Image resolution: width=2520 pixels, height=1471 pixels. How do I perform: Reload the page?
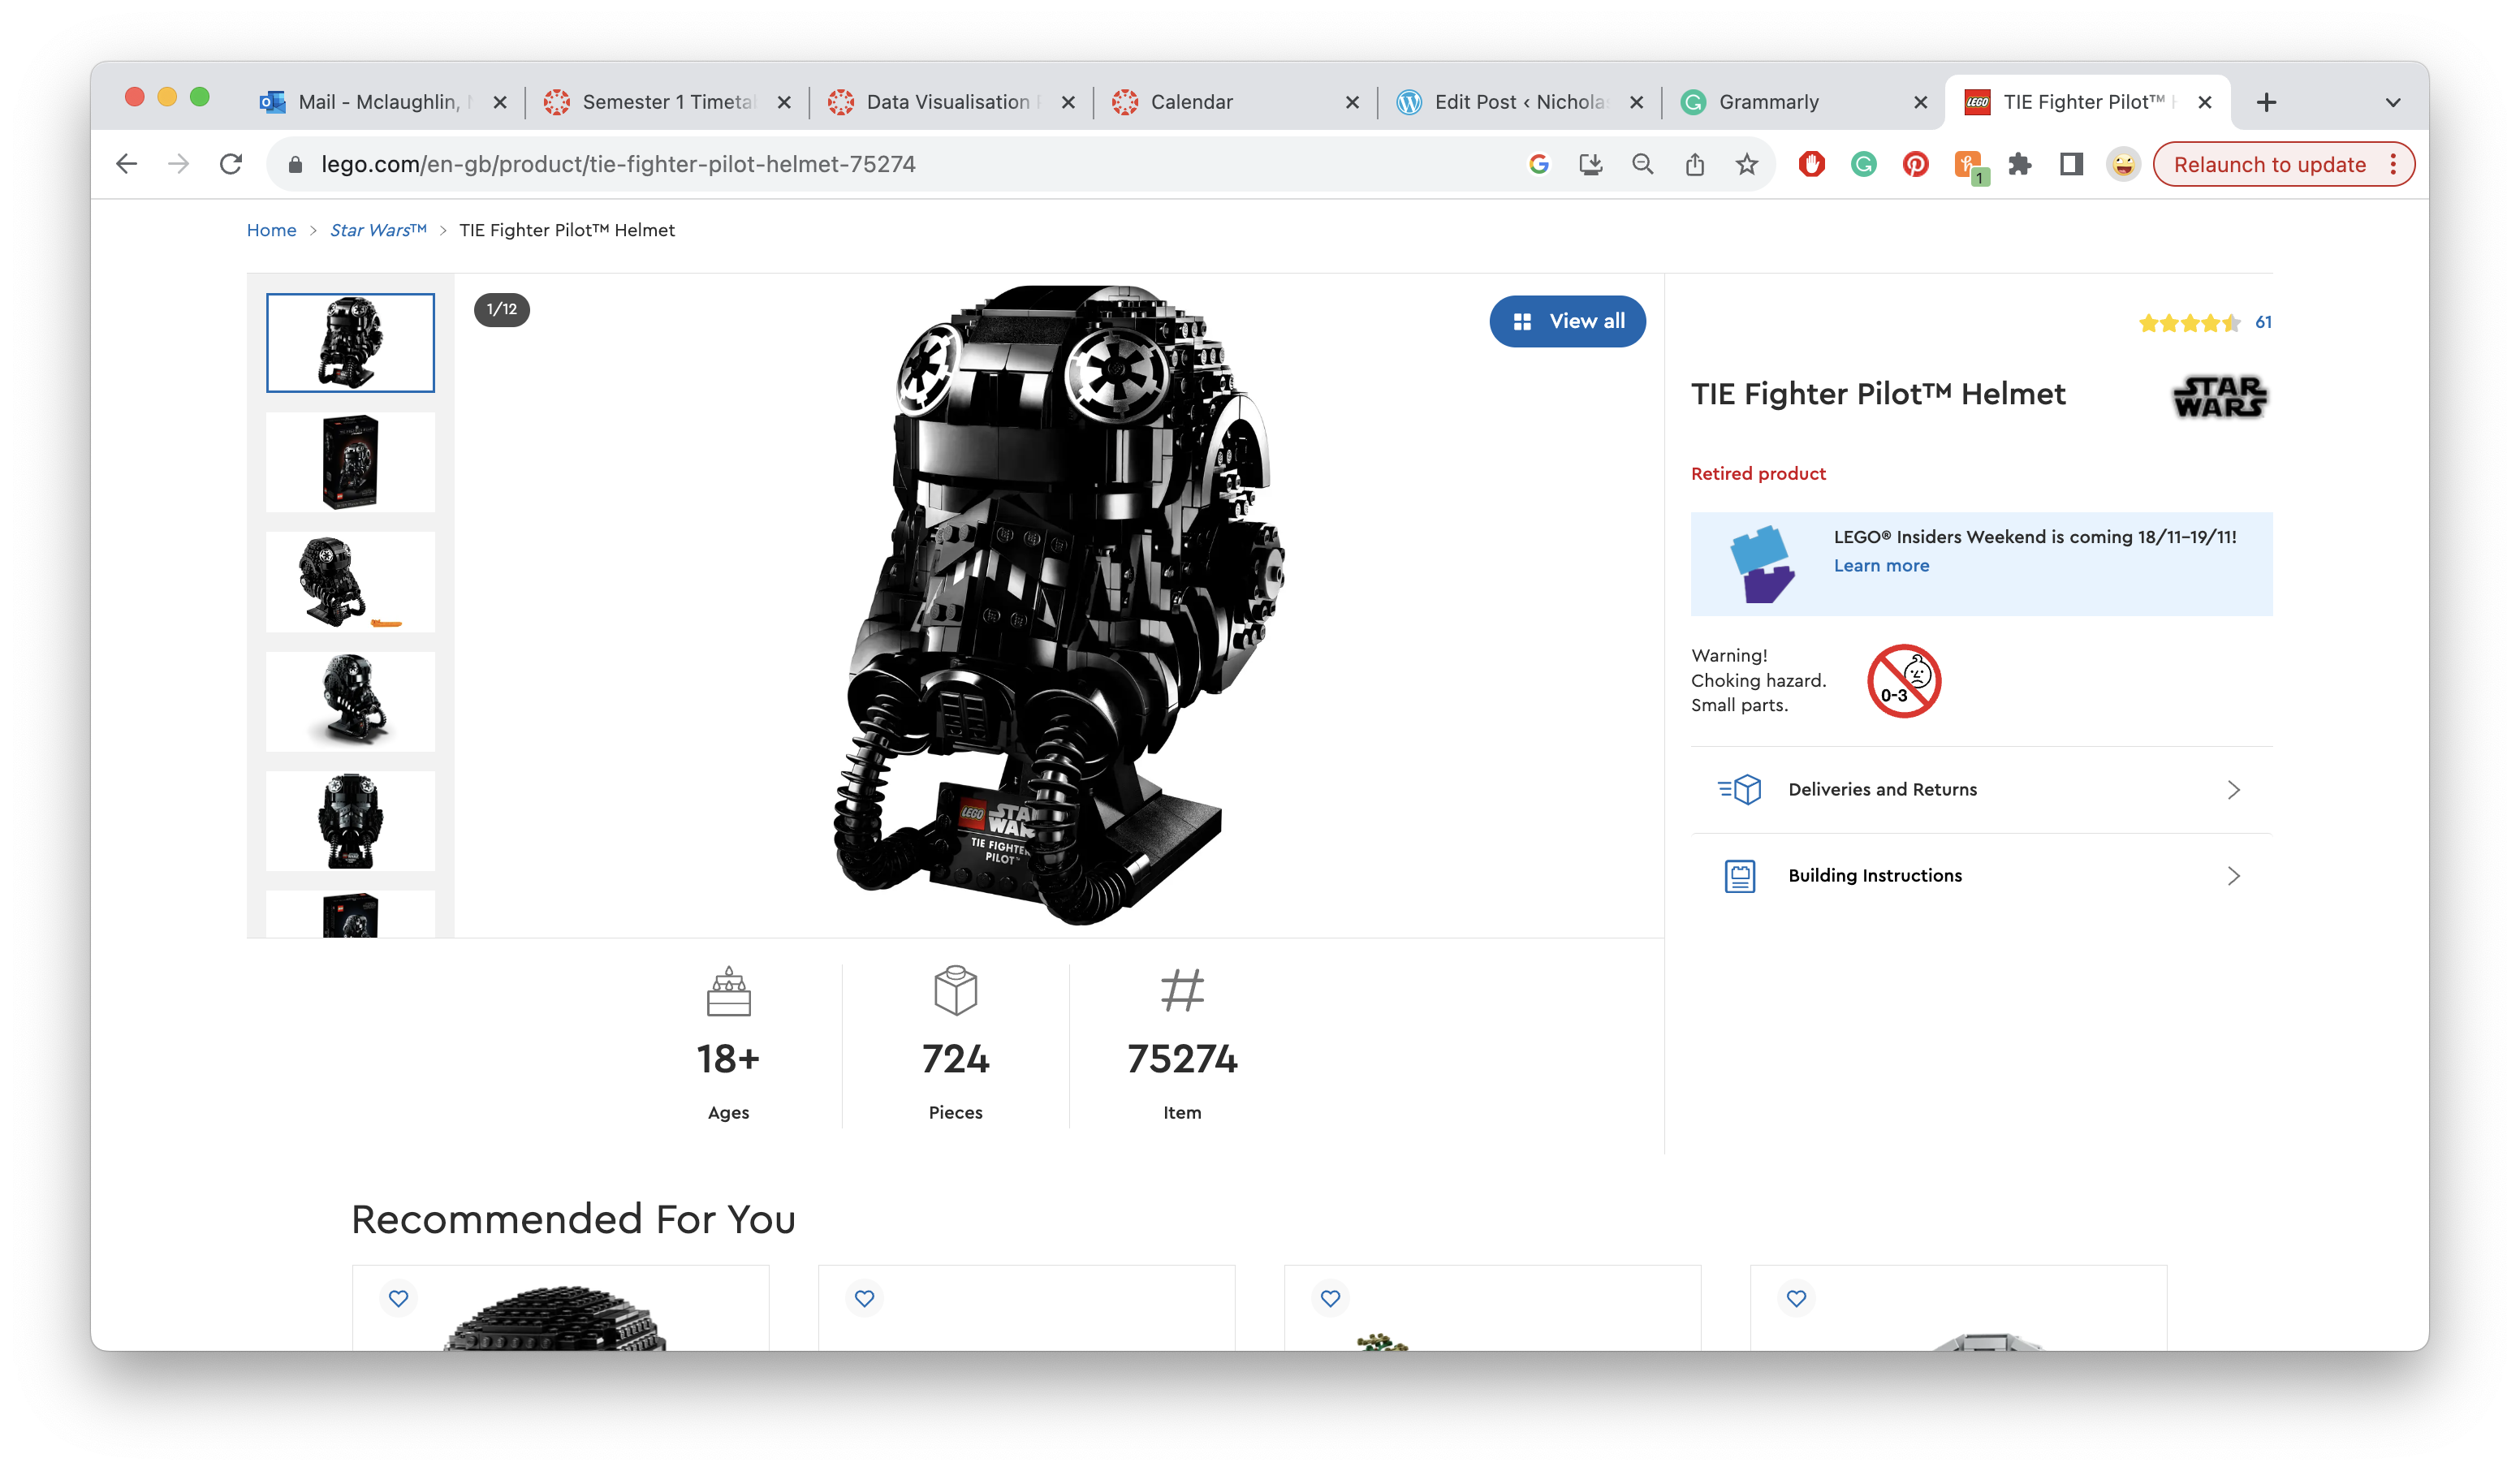[x=231, y=164]
